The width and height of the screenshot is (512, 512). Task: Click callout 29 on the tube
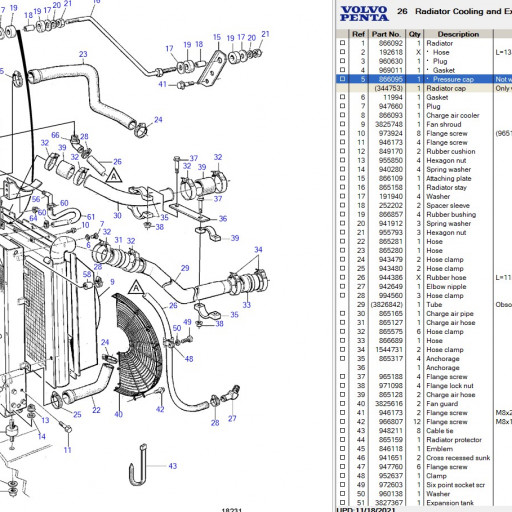[x=185, y=268]
